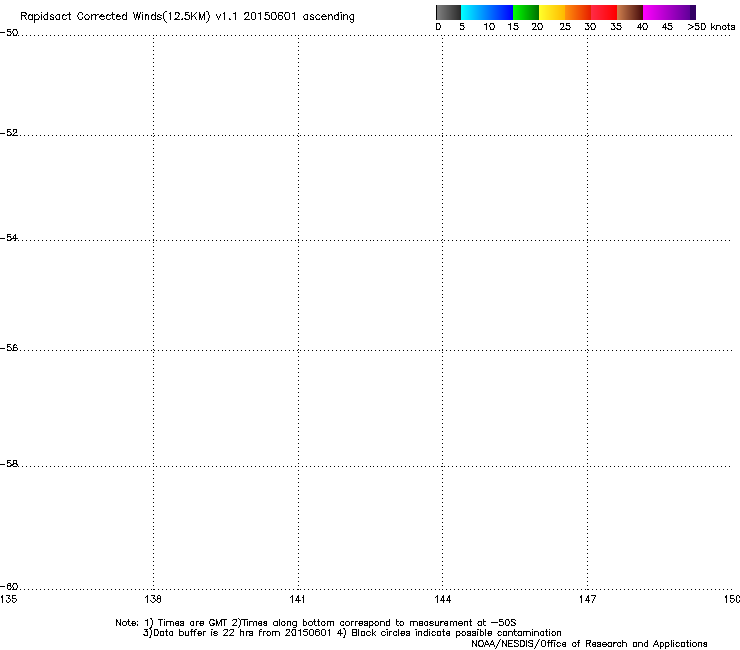Click the plot title 'Rapidscat Corrected Winds(12.5KM)'

tap(115, 16)
